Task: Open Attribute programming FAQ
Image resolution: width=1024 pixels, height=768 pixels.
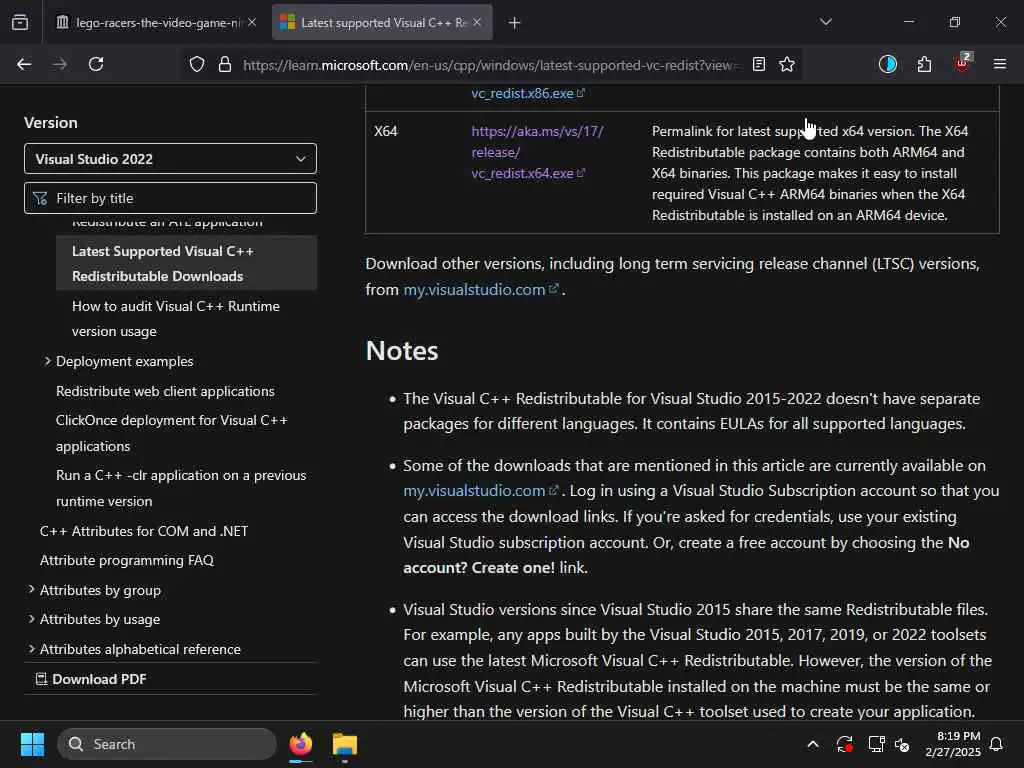Action: click(x=127, y=560)
